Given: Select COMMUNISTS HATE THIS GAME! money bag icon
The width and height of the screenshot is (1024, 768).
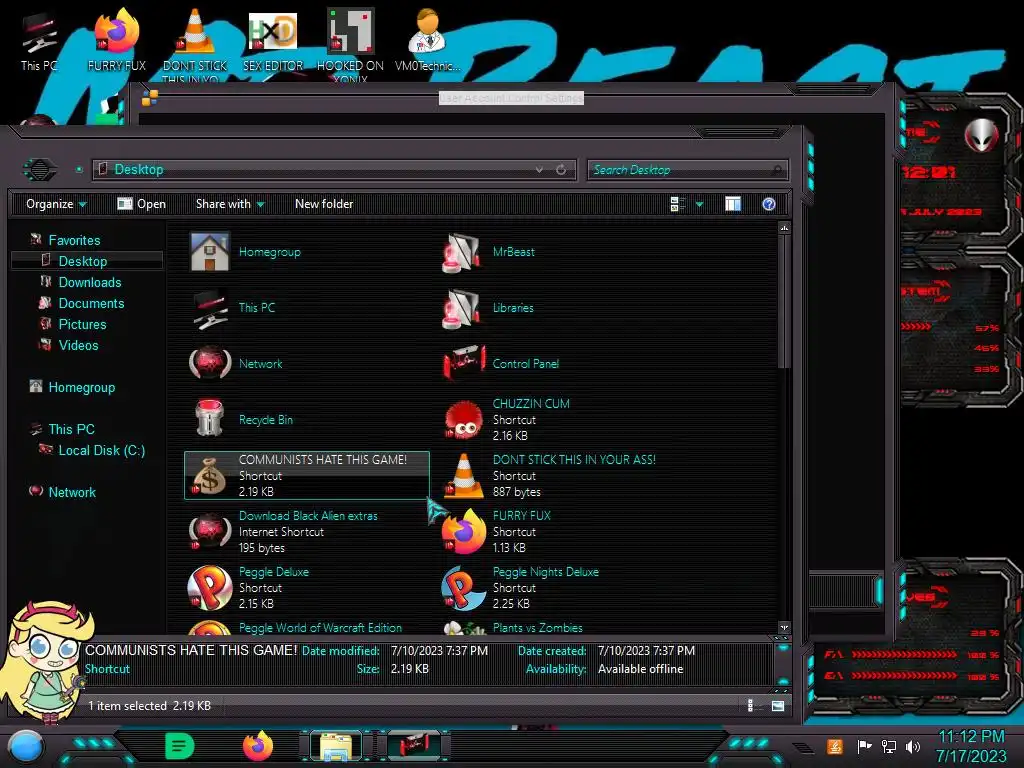Looking at the screenshot, I should [x=209, y=475].
